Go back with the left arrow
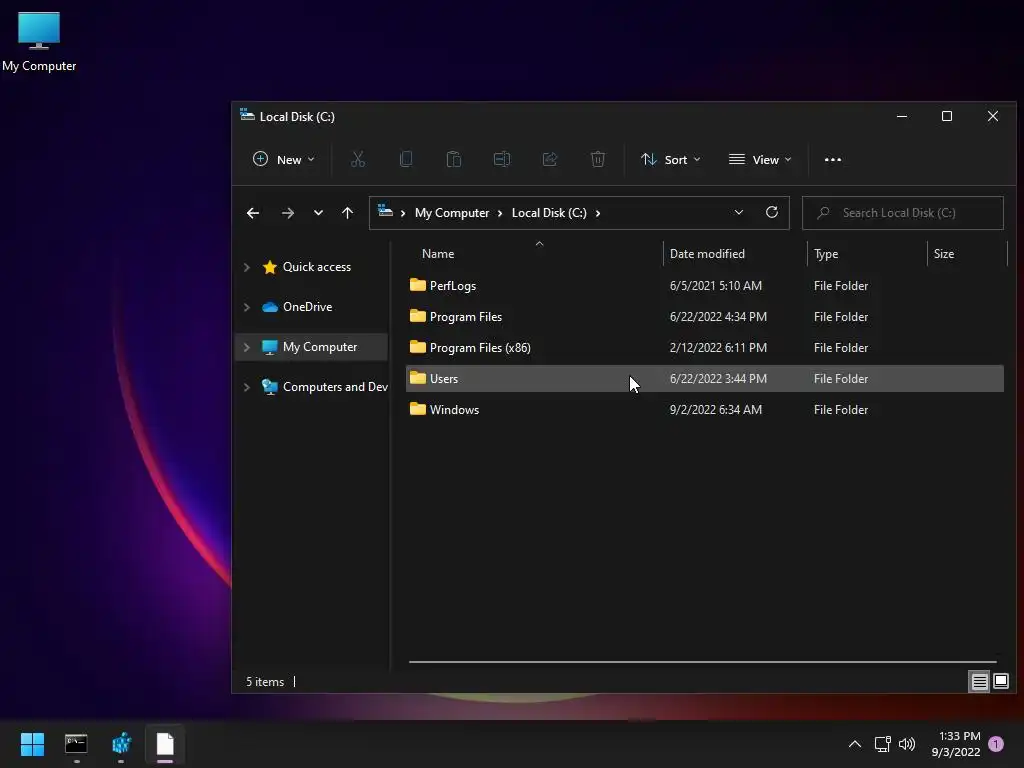This screenshot has width=1024, height=768. [253, 213]
